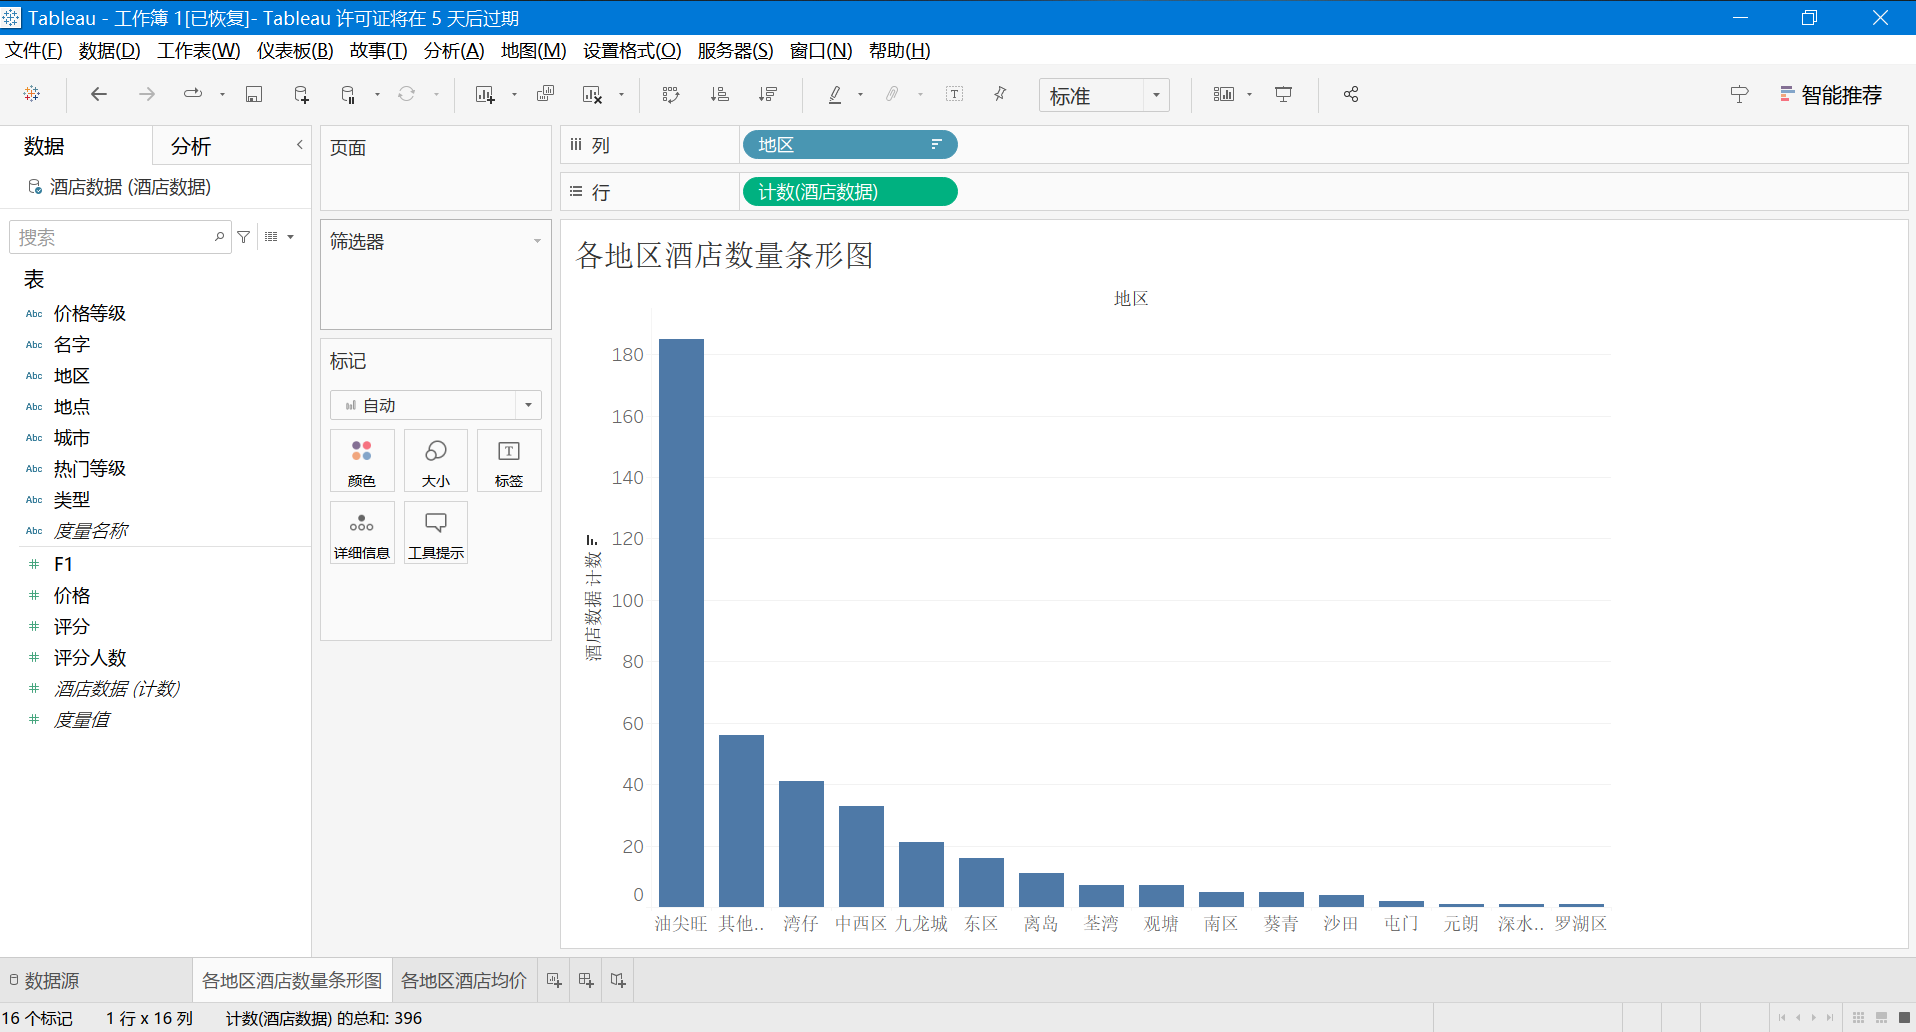Open the clear sheet dropdown arrow

(621, 95)
